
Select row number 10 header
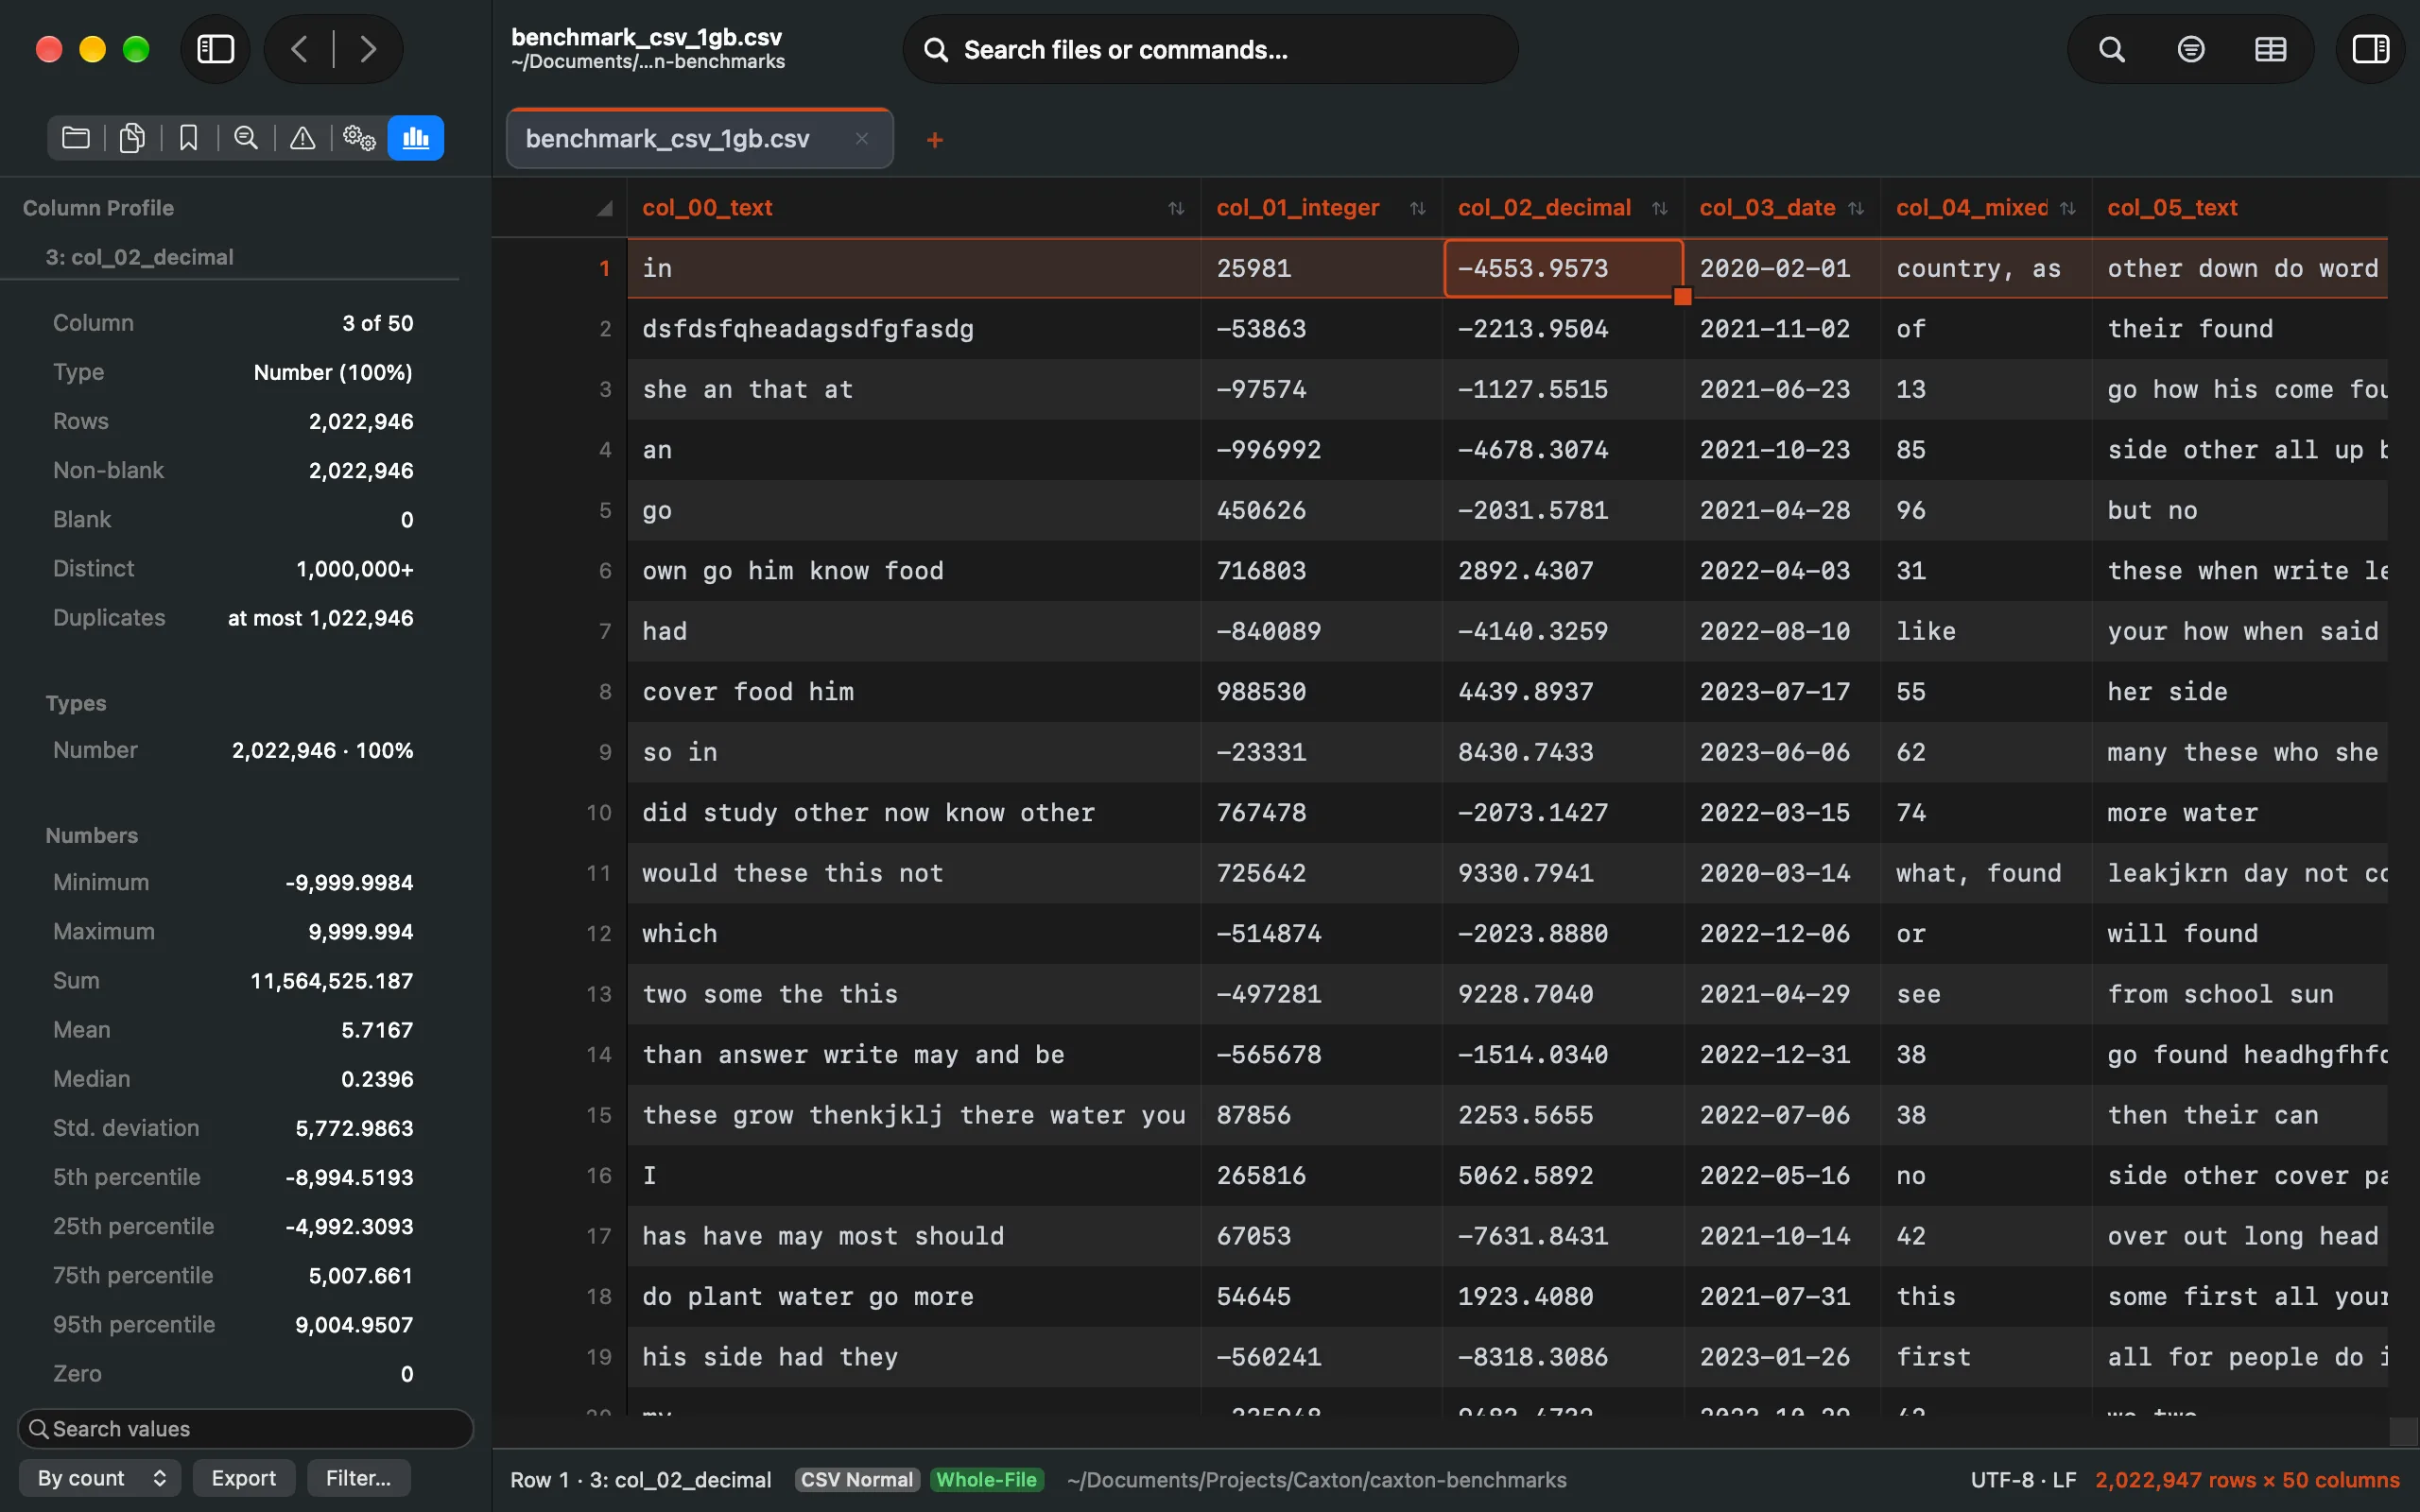(598, 812)
